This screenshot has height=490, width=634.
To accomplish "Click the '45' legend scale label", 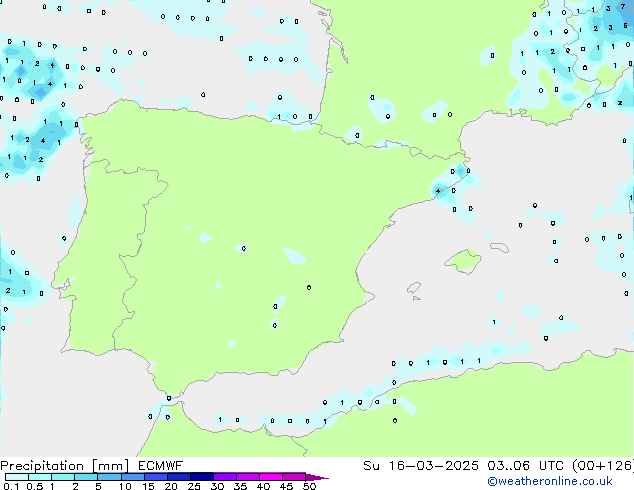I will tap(286, 486).
